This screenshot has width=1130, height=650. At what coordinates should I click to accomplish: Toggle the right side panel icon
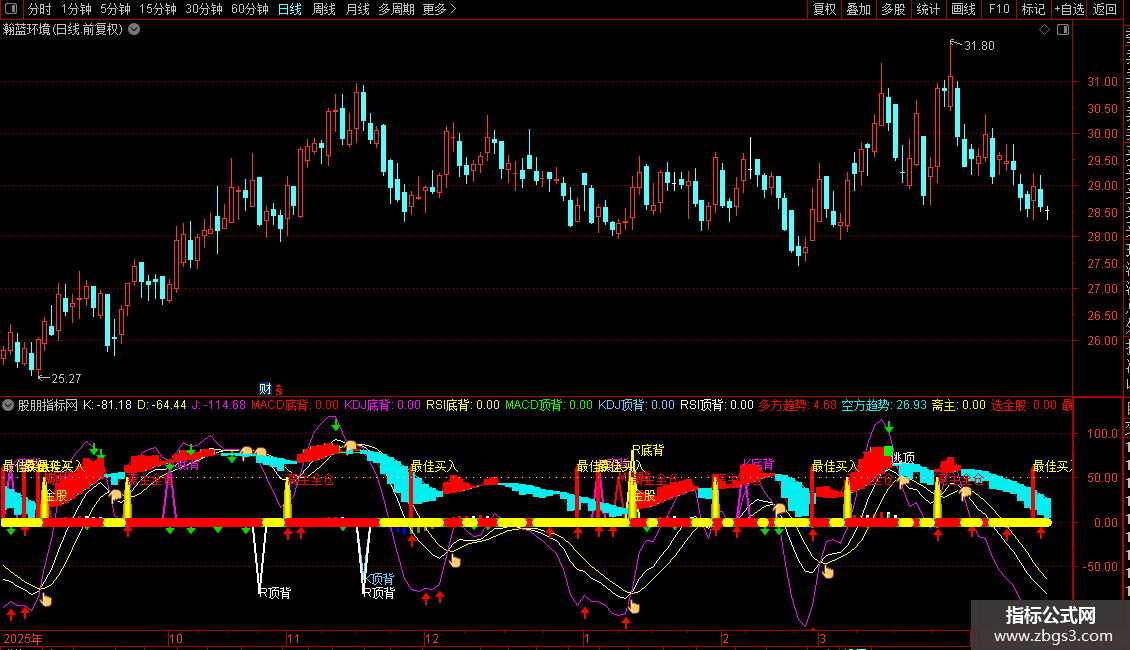coord(1062,30)
